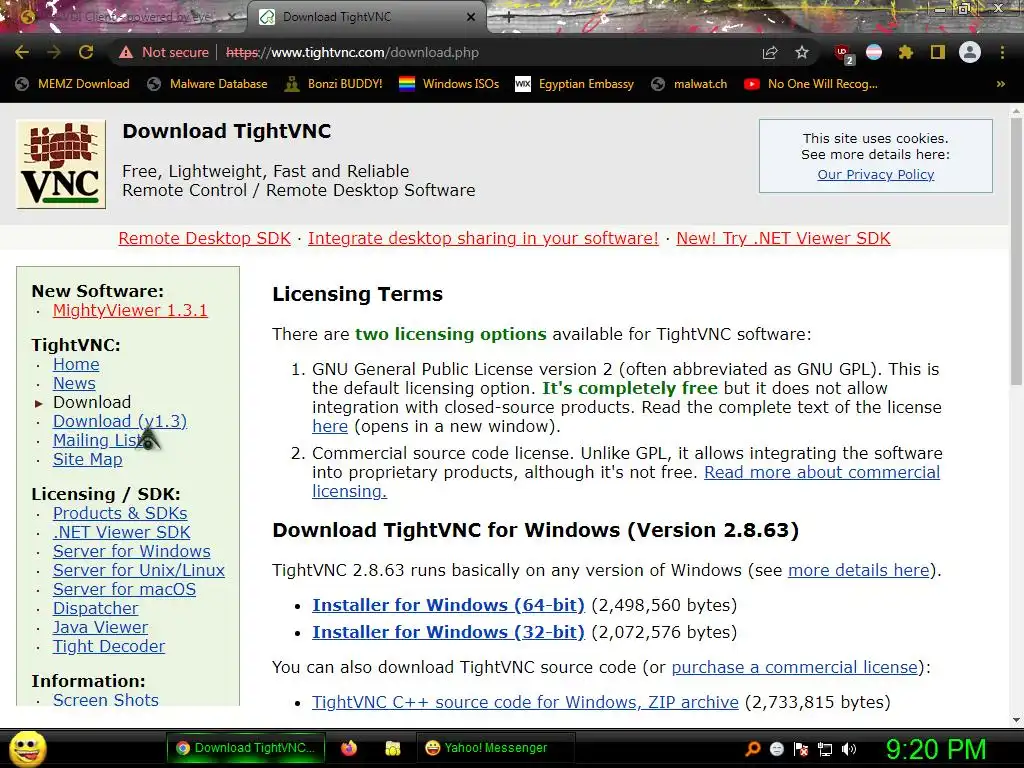
Task: Open the No One Will Recog... YouTube bookmark
Action: click(x=811, y=84)
